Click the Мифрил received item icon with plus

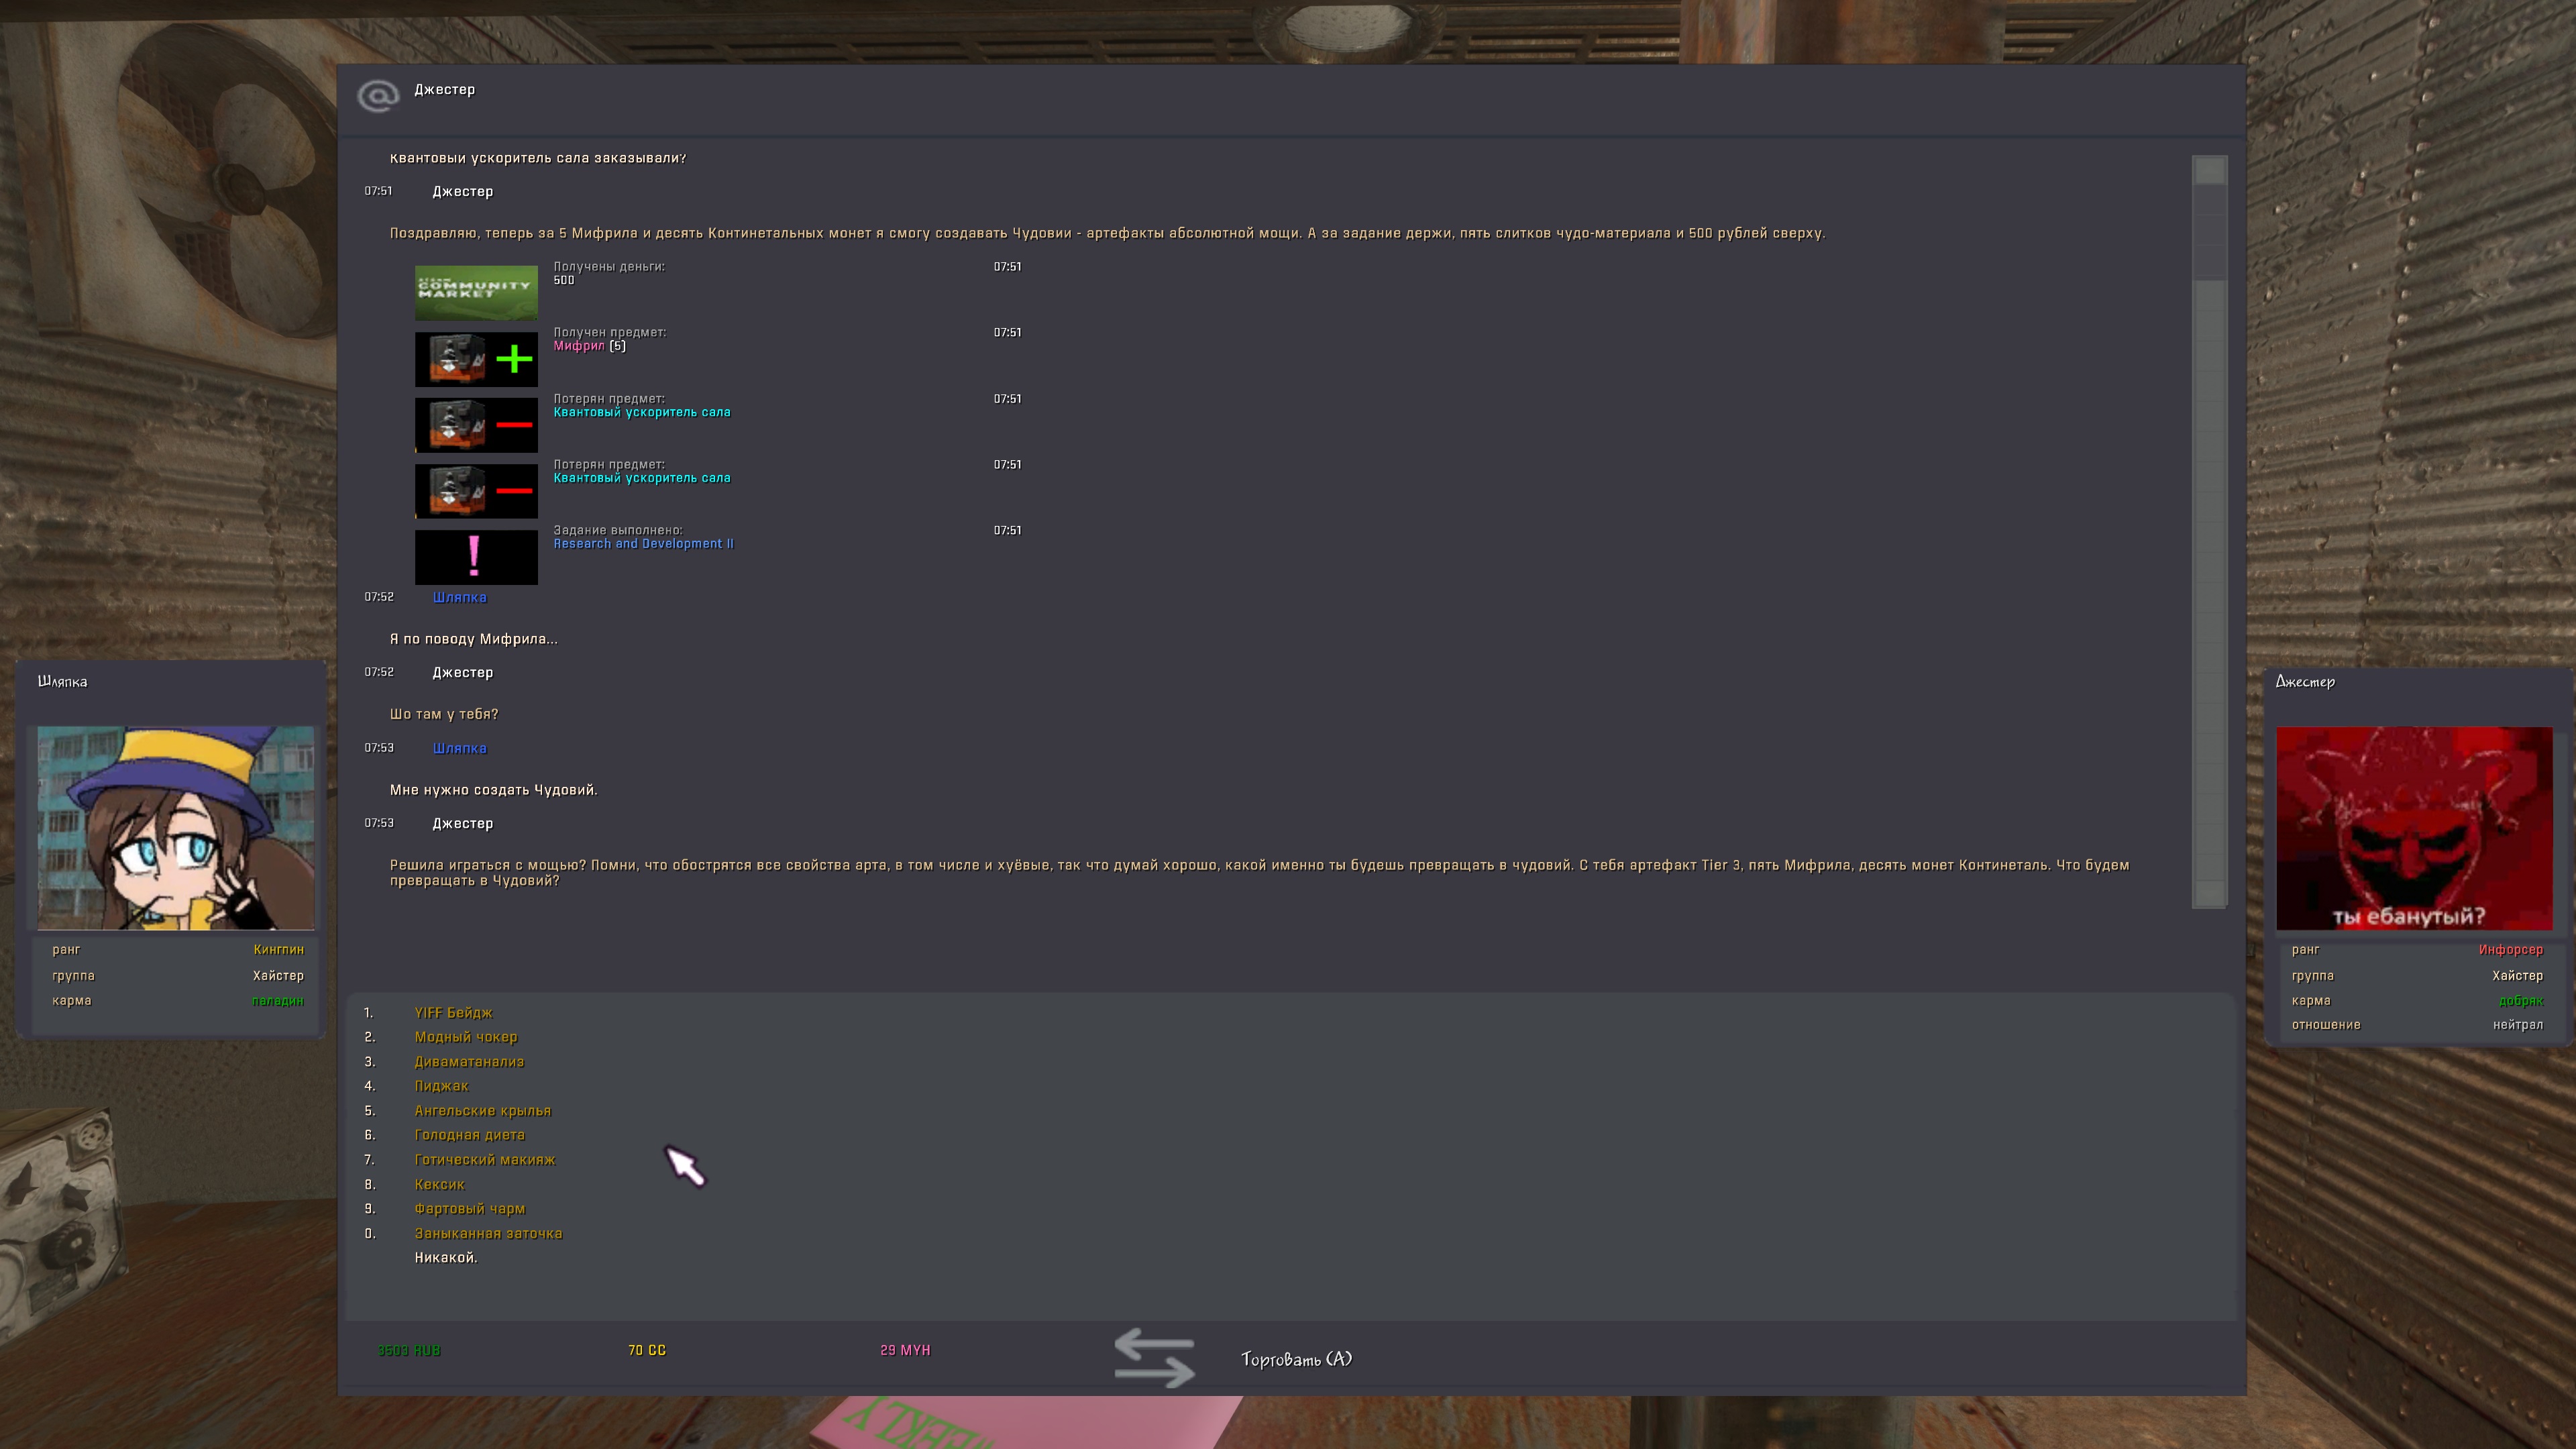point(476,359)
